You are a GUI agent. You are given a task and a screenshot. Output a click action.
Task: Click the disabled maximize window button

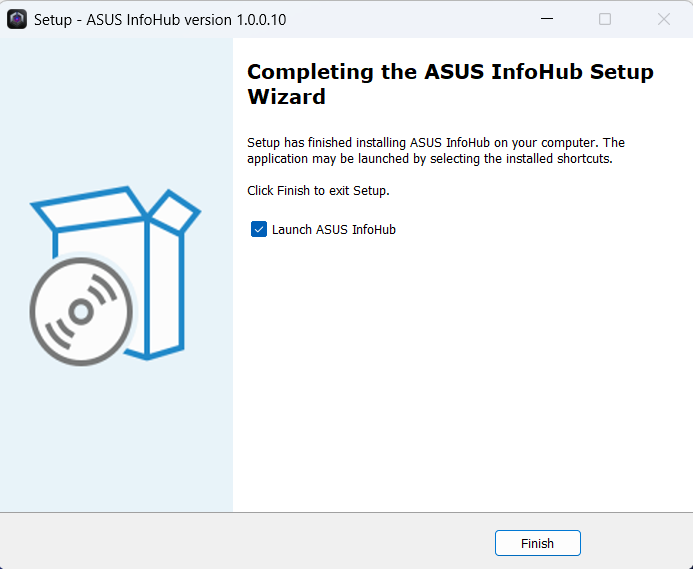click(x=605, y=19)
